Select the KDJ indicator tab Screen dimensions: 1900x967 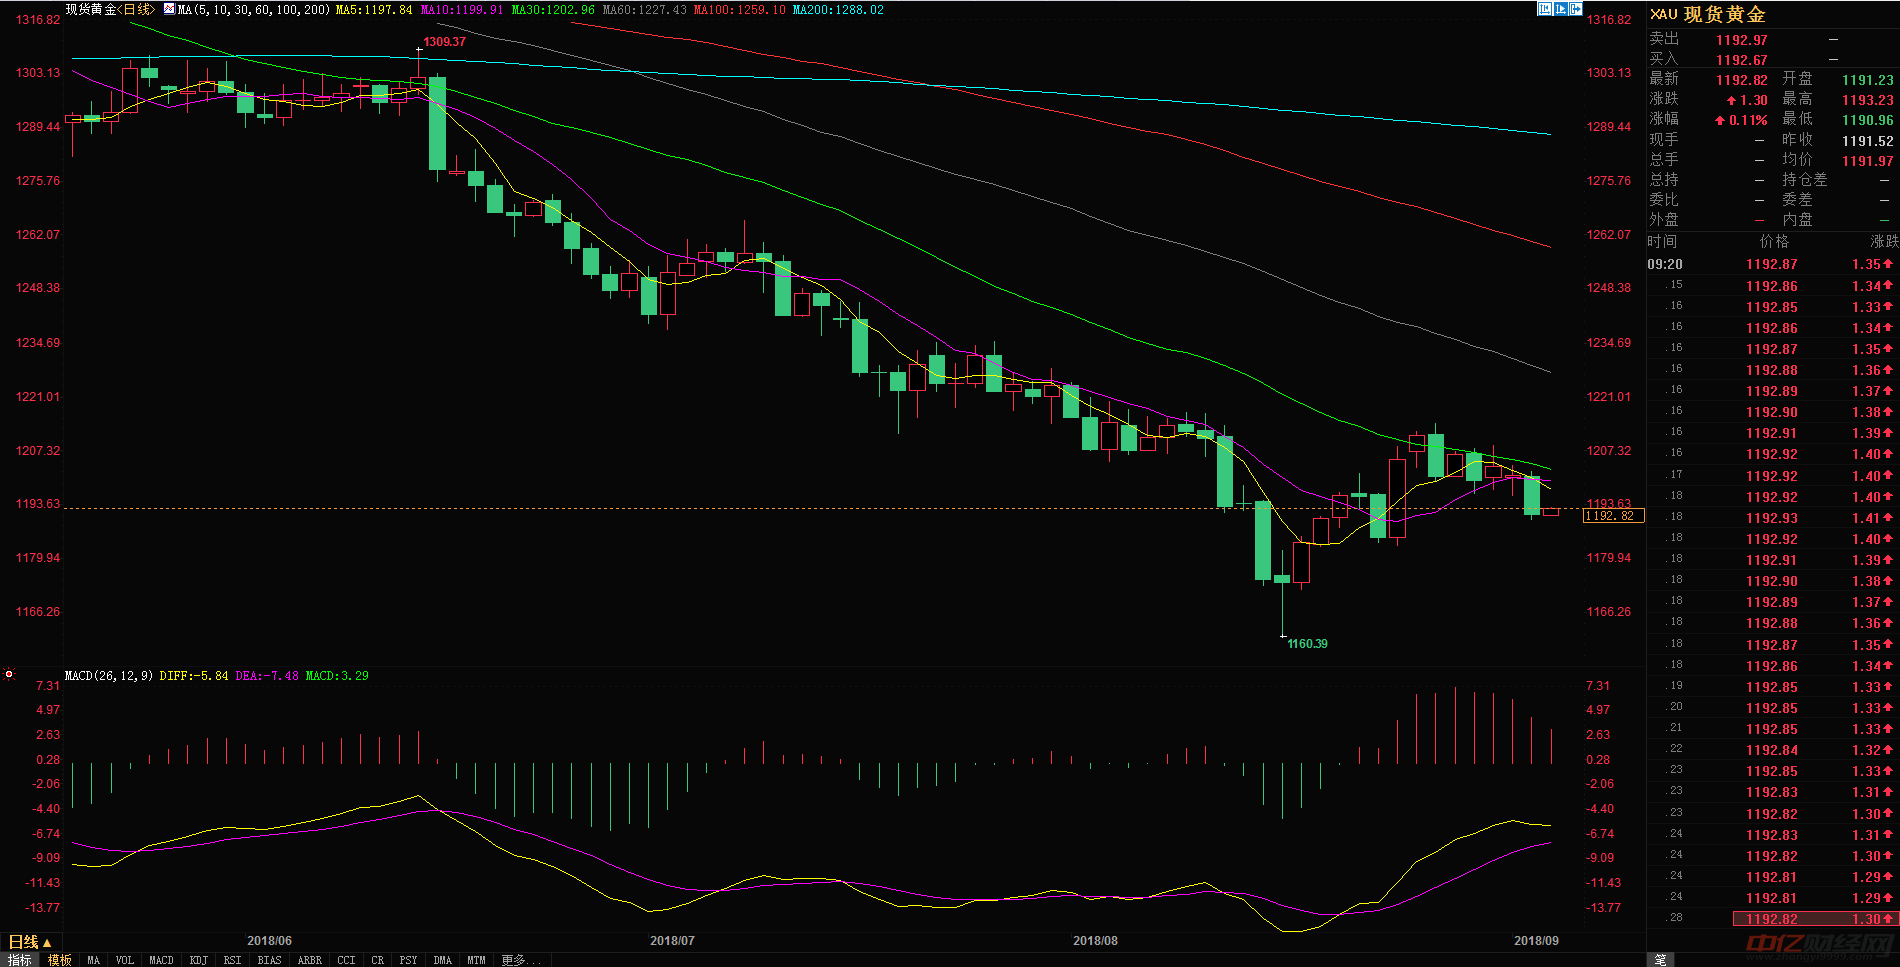[198, 960]
